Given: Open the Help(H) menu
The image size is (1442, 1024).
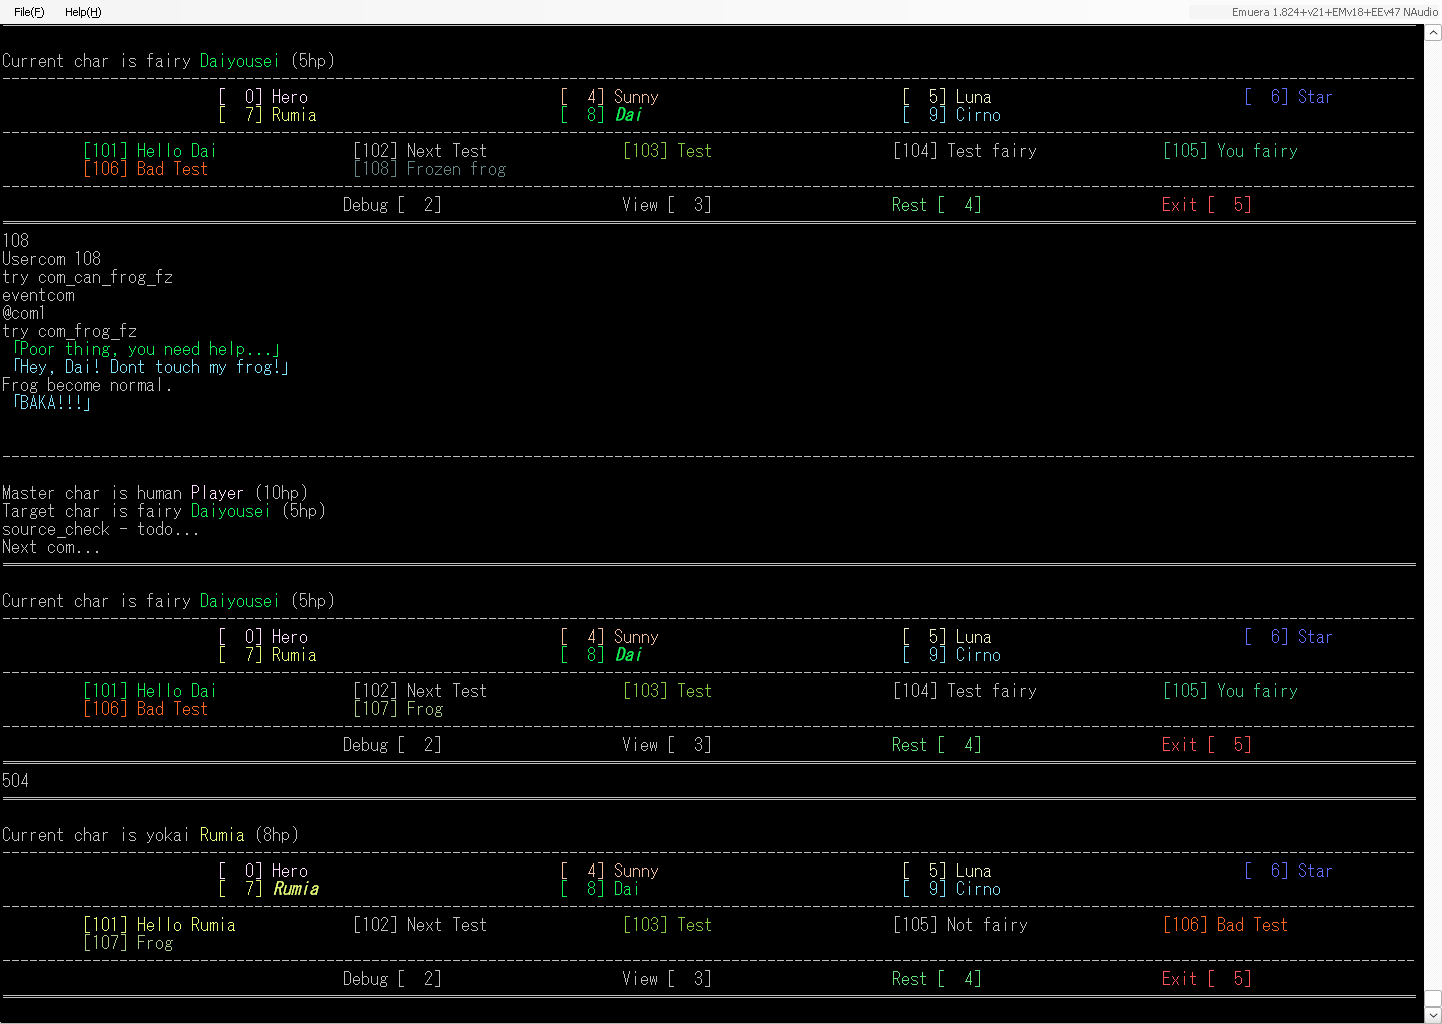Looking at the screenshot, I should 83,12.
